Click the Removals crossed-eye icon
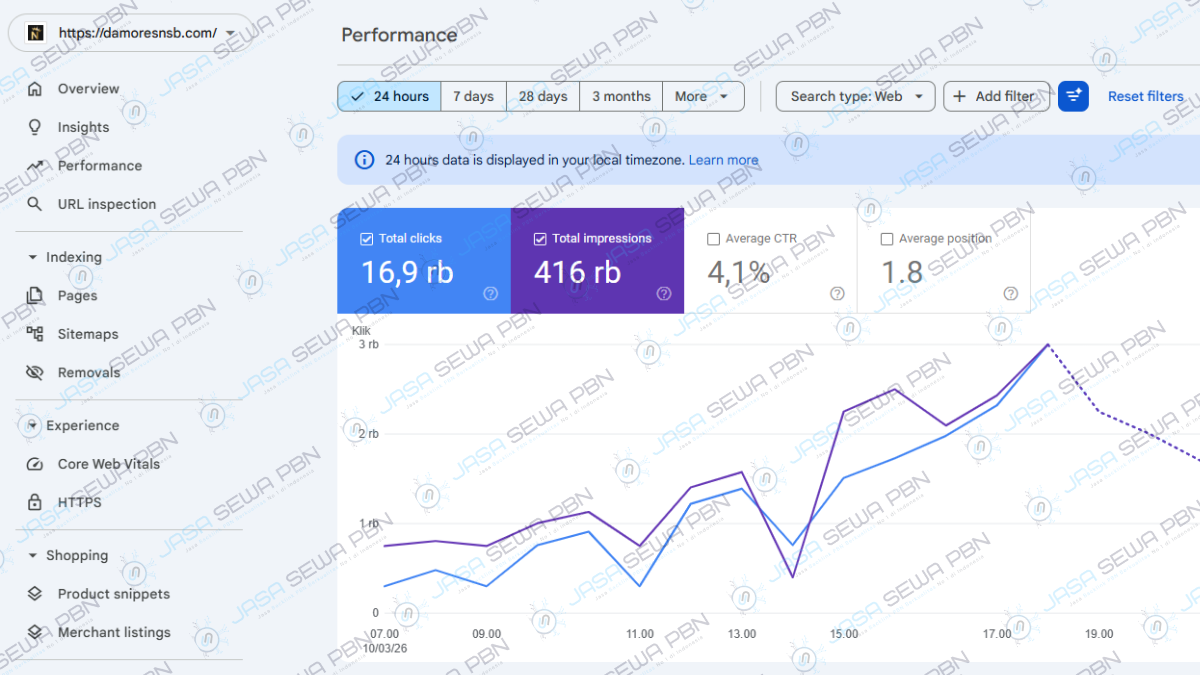Image resolution: width=1200 pixels, height=675 pixels. click(35, 373)
